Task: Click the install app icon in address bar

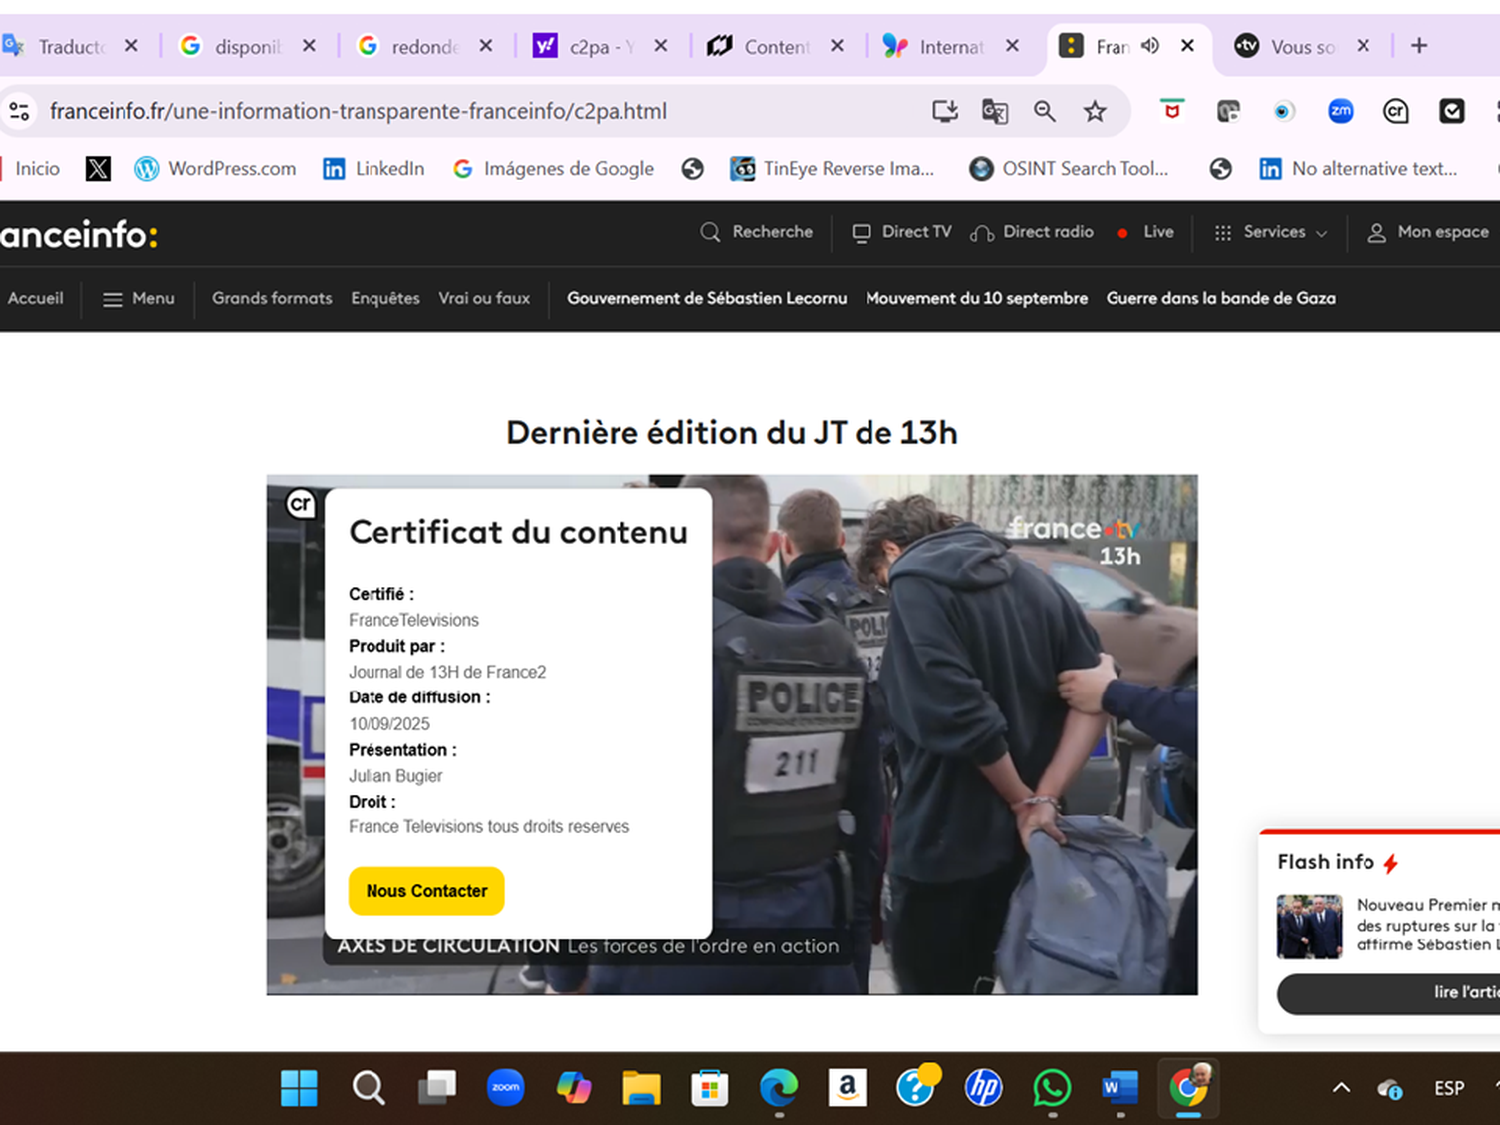Action: pos(945,111)
